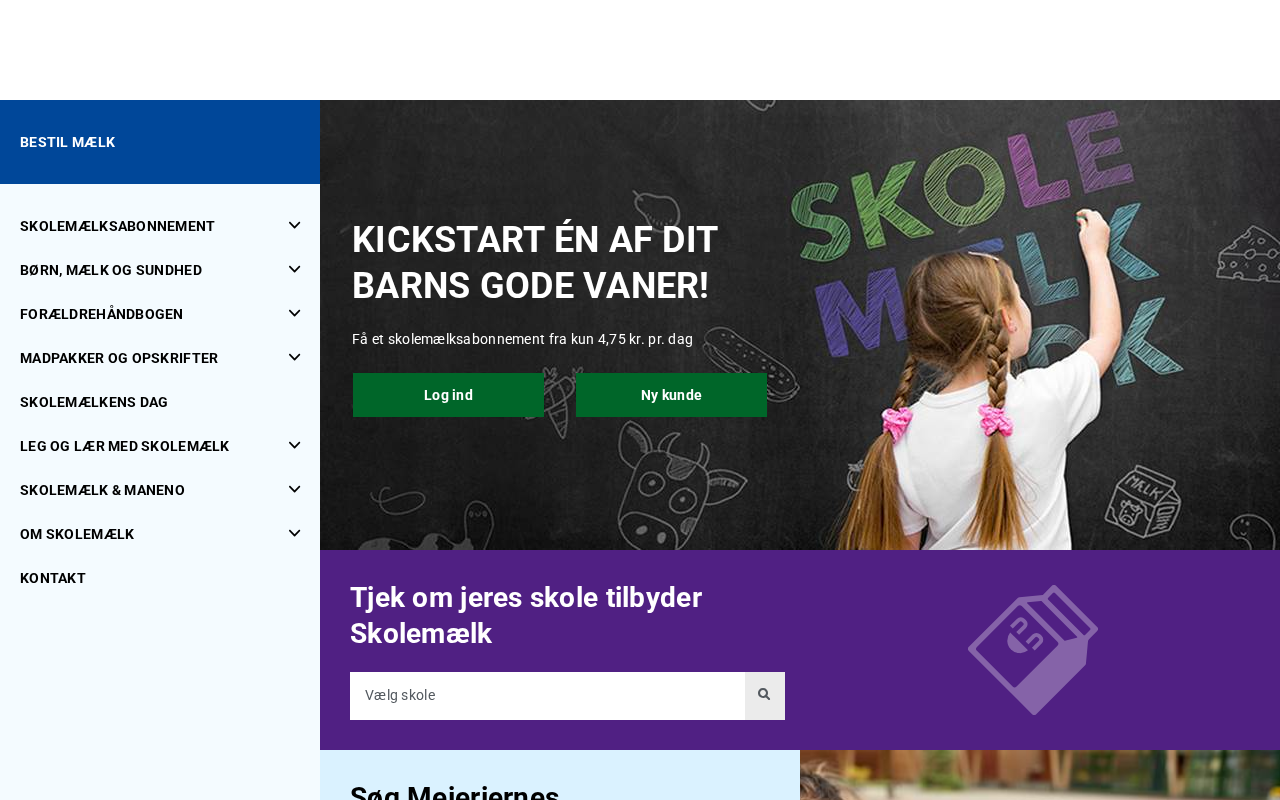Click the milk carton icon on purple banner
The image size is (1280, 800).
click(x=1033, y=650)
